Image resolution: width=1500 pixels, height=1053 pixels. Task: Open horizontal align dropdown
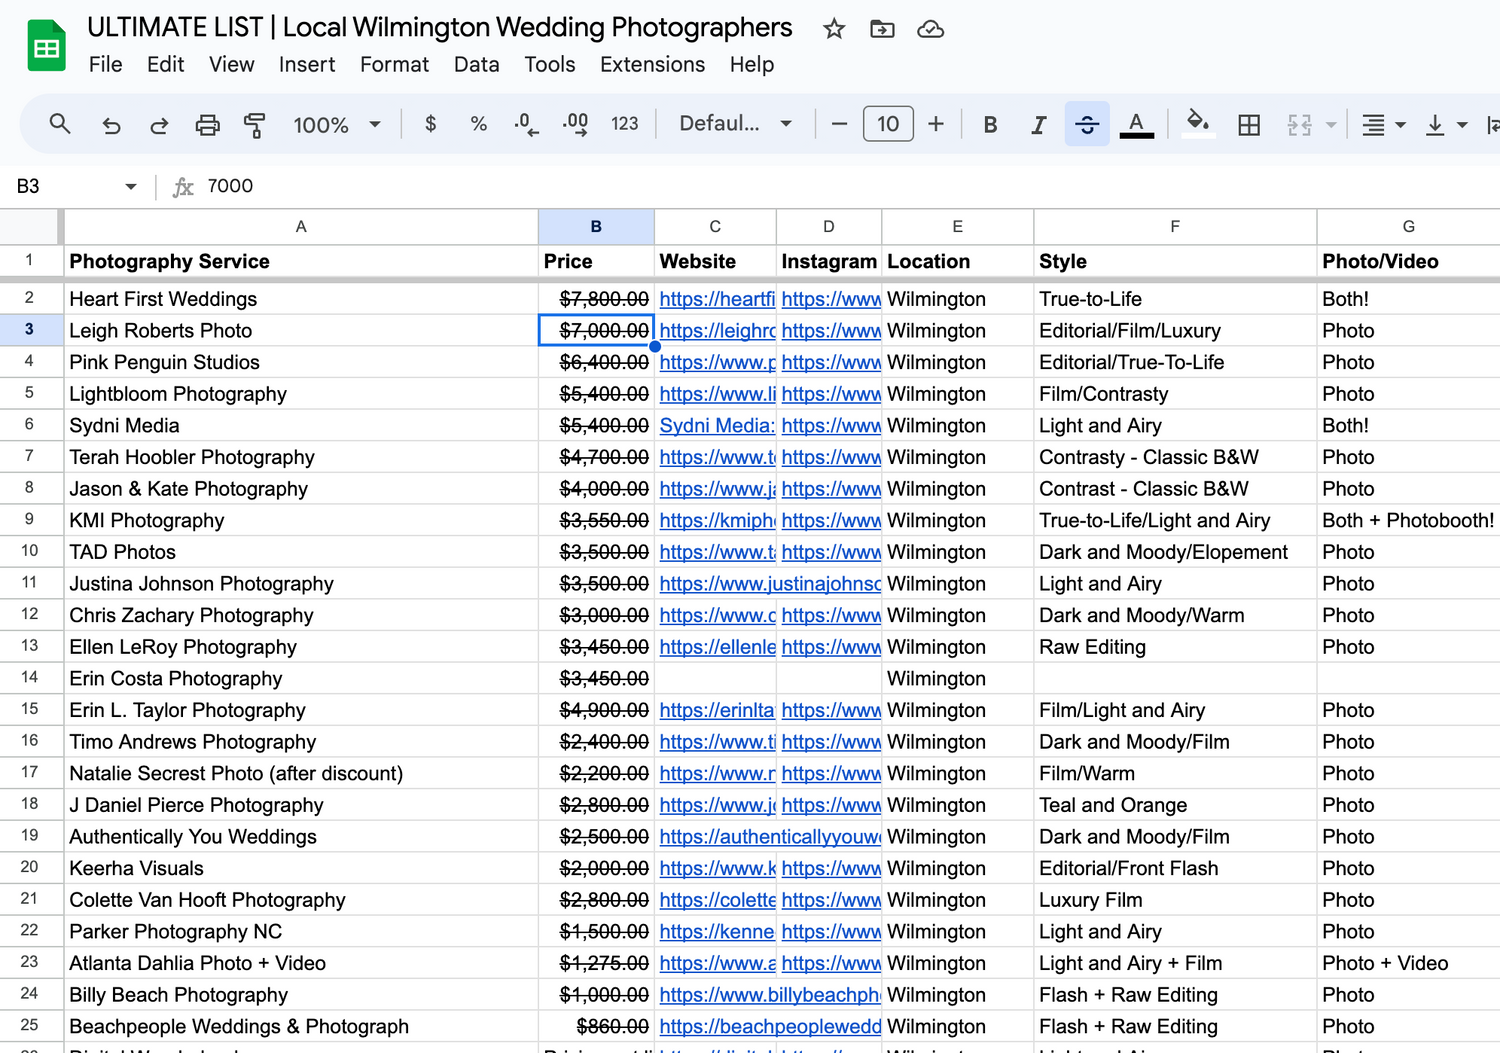[x=1384, y=125]
